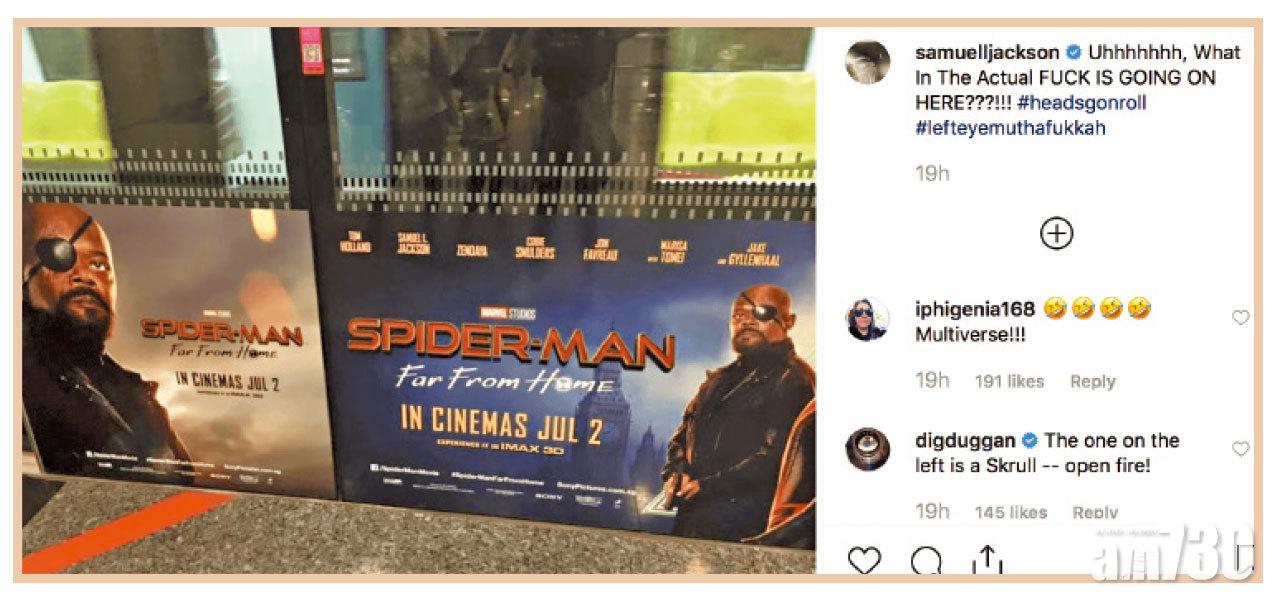Tap the share upload arrow icon
The image size is (1280, 603).
coord(987,559)
